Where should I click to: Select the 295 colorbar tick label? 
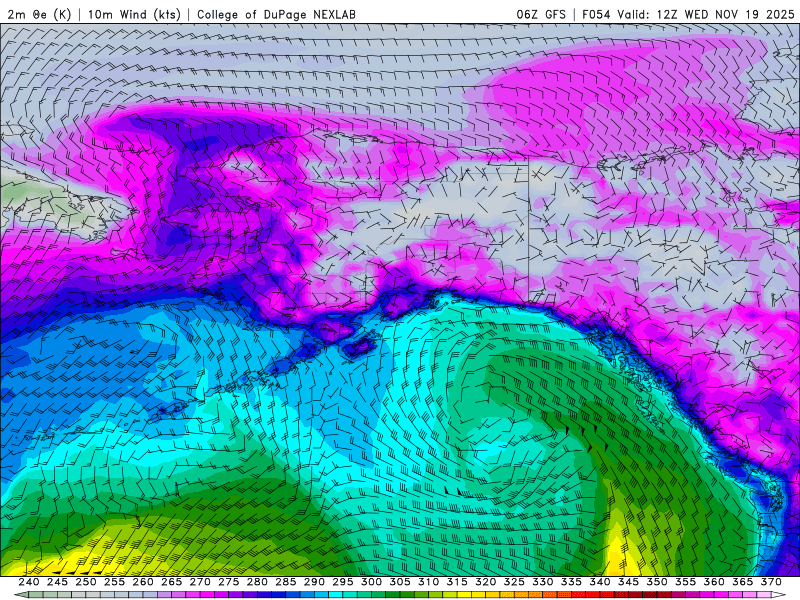[x=343, y=582]
